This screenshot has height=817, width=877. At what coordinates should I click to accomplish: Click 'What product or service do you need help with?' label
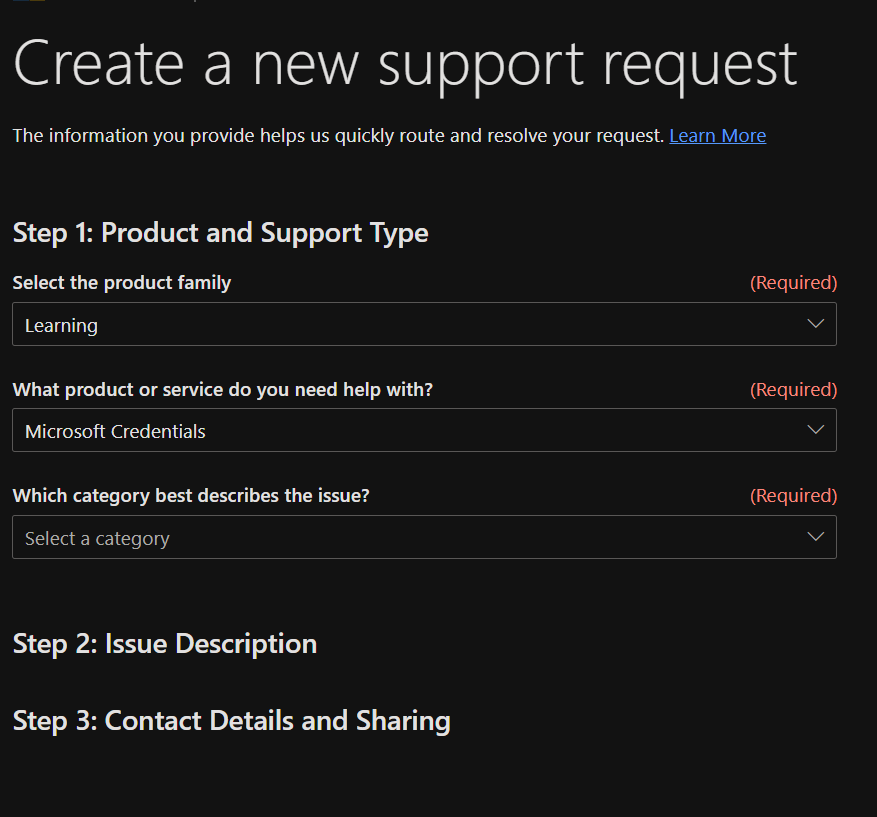coord(223,389)
